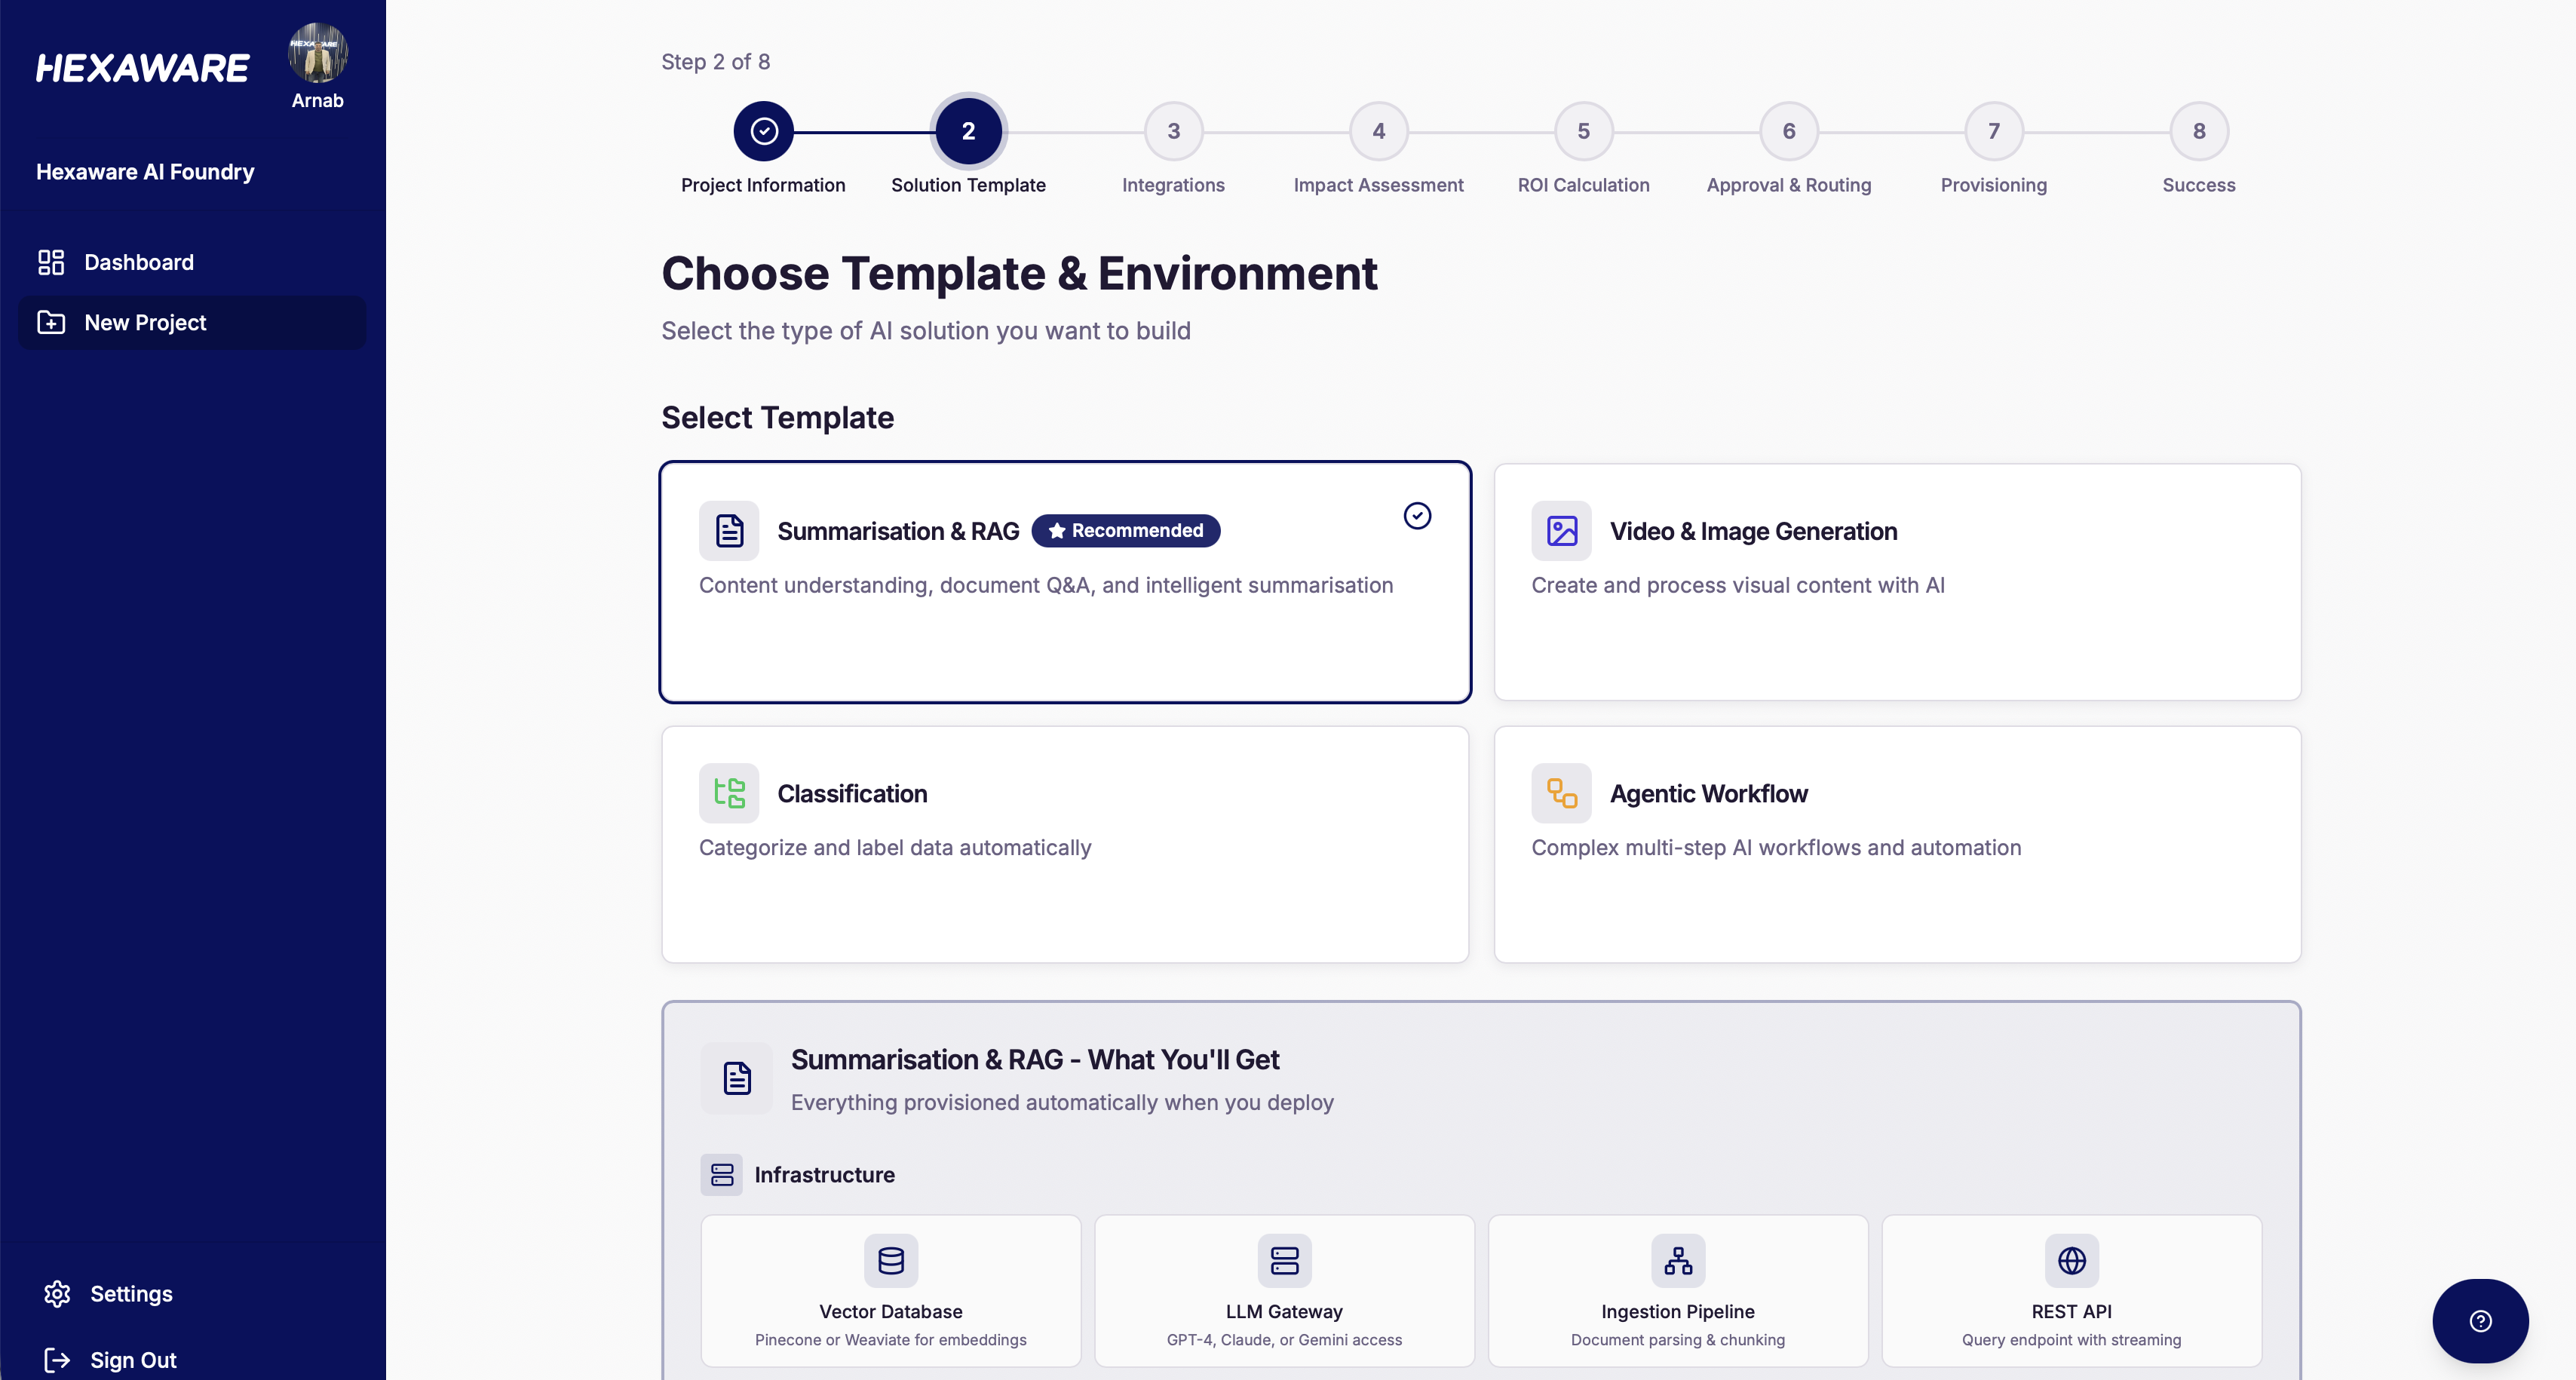The width and height of the screenshot is (2576, 1380).
Task: Open the Settings gear
Action: click(57, 1293)
